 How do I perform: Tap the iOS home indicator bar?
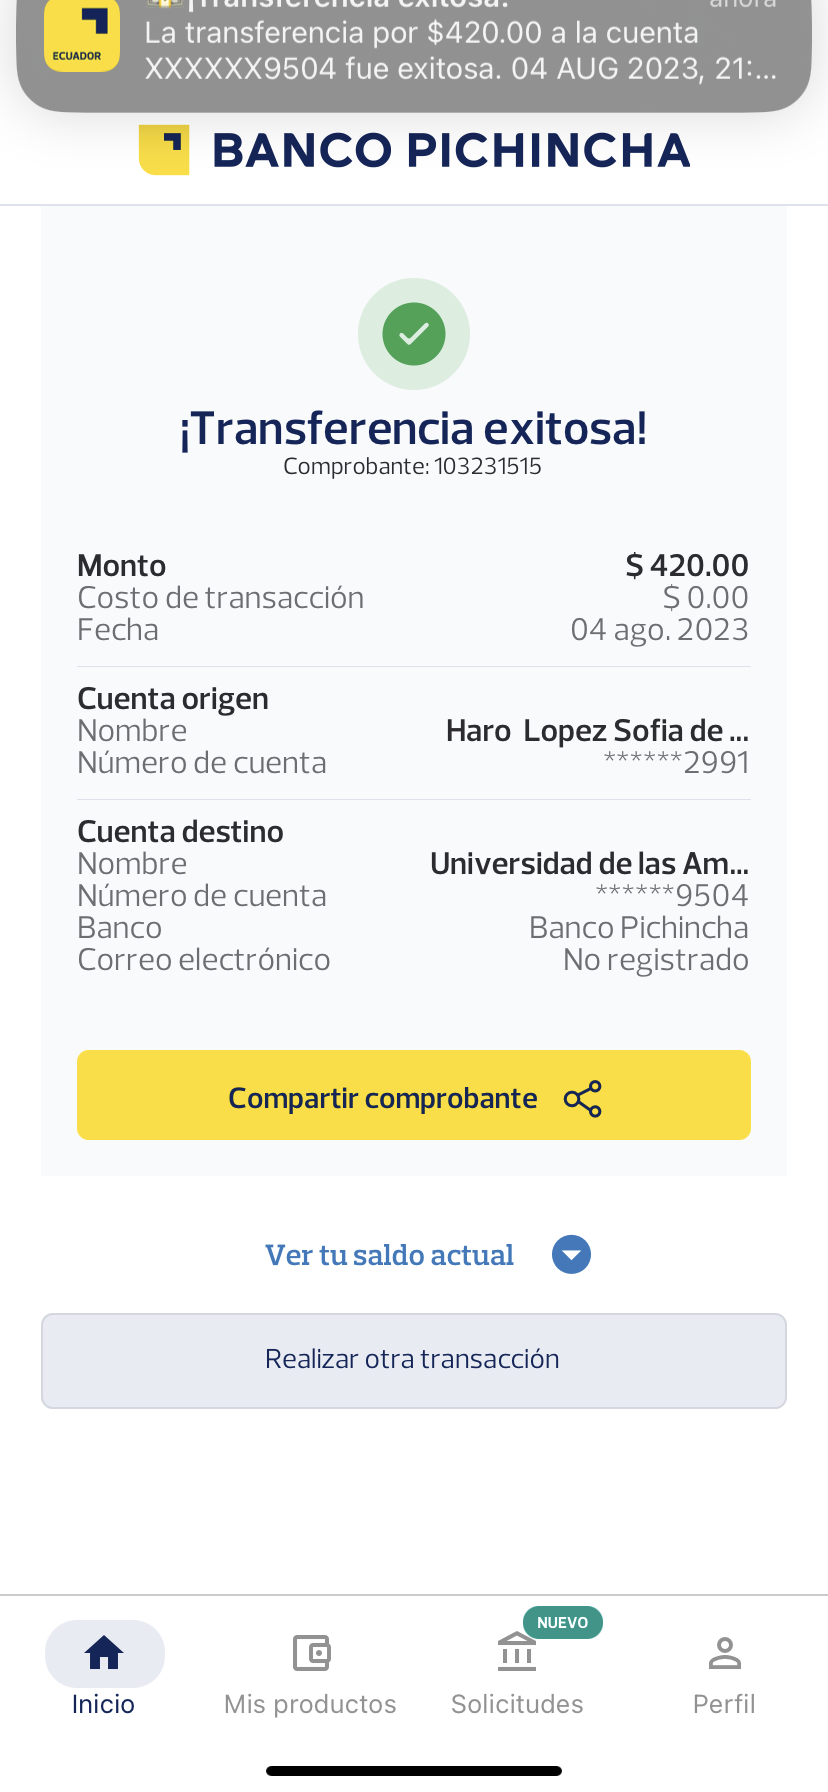tap(414, 1771)
